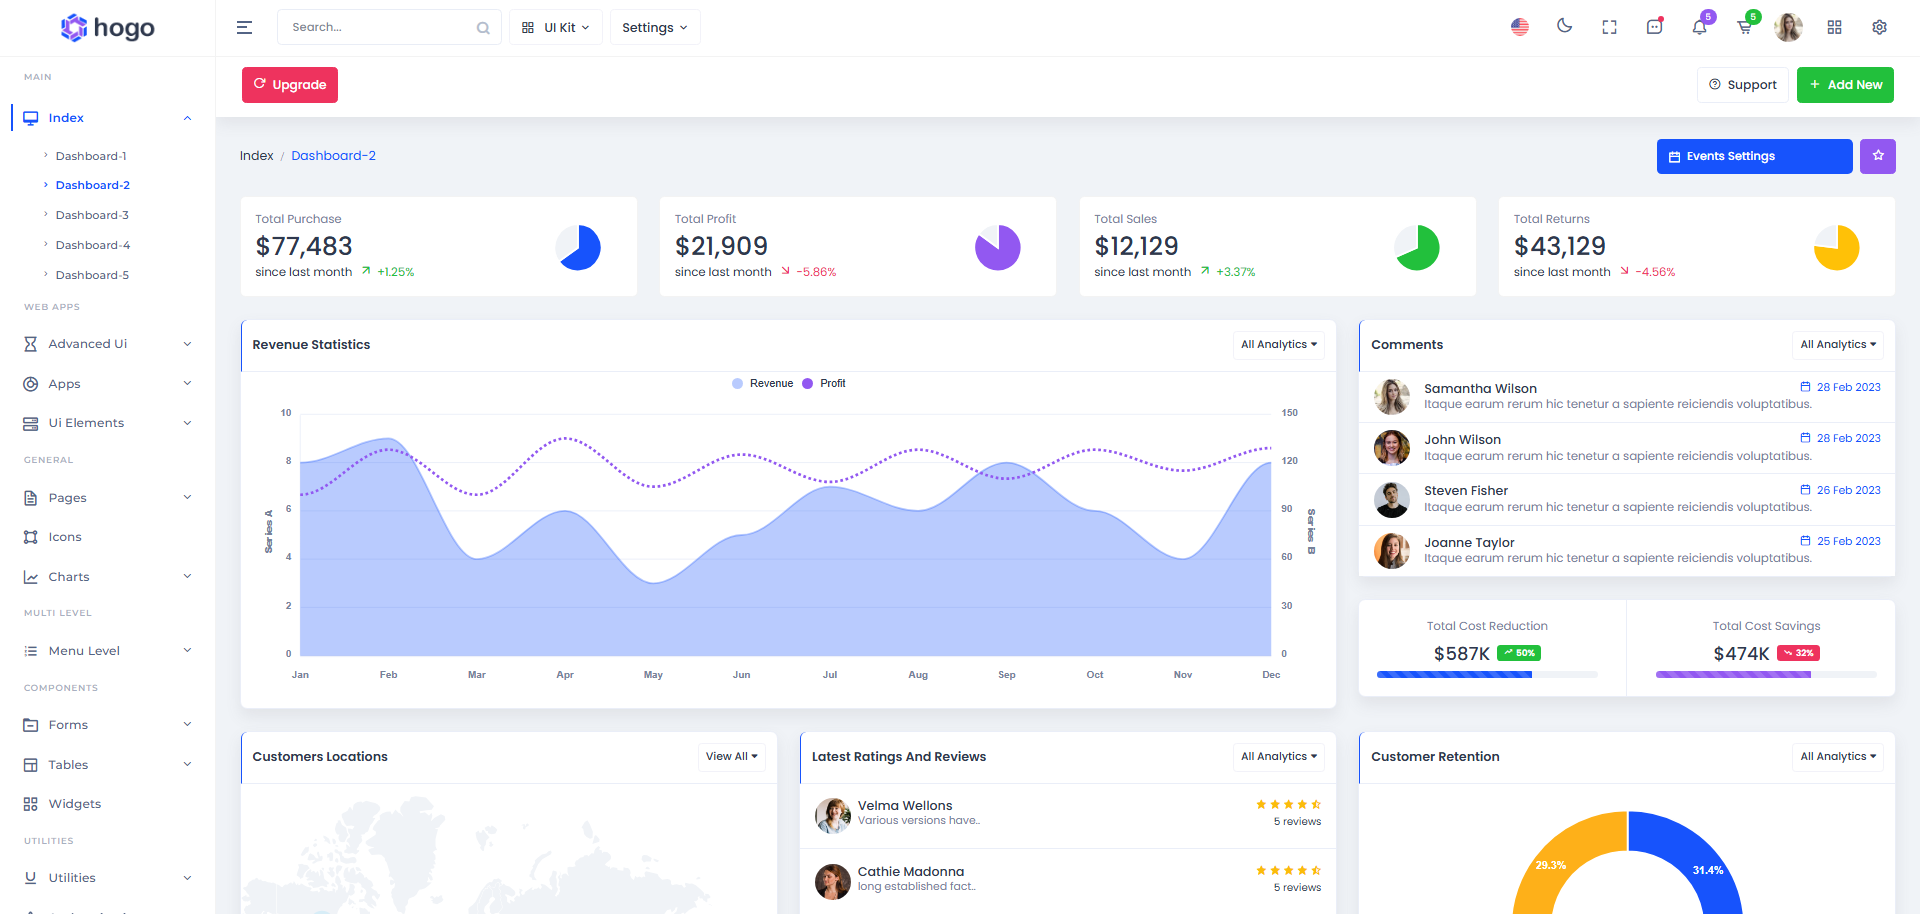Viewport: 1920px width, 914px height.
Task: Click Steven Fisher's comment name
Action: tap(1466, 491)
